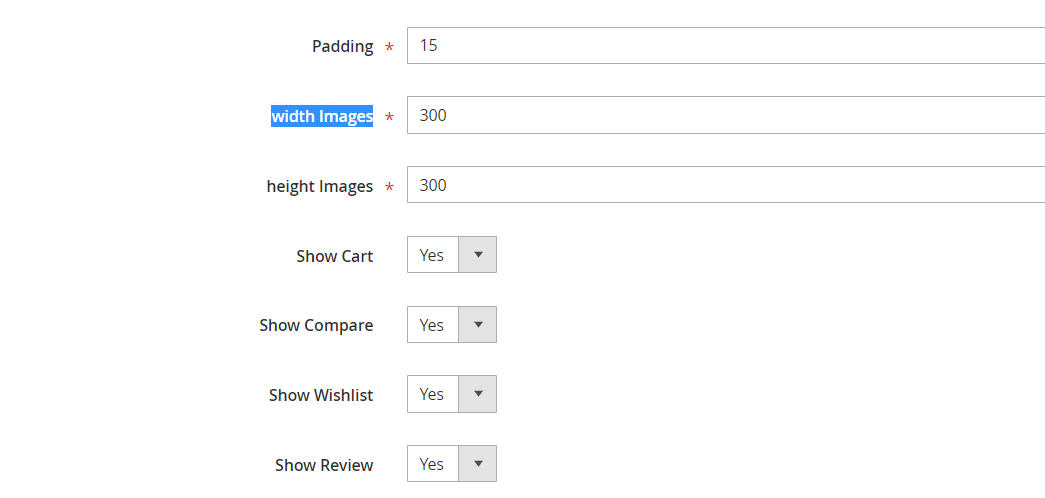This screenshot has height=498, width=1045.
Task: Open the Show Wishlist dropdown
Action: pos(451,394)
